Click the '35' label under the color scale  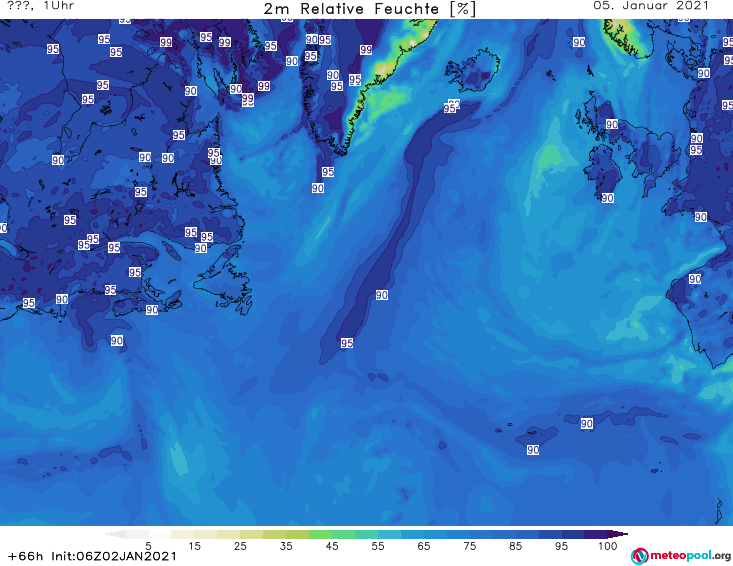coord(286,546)
